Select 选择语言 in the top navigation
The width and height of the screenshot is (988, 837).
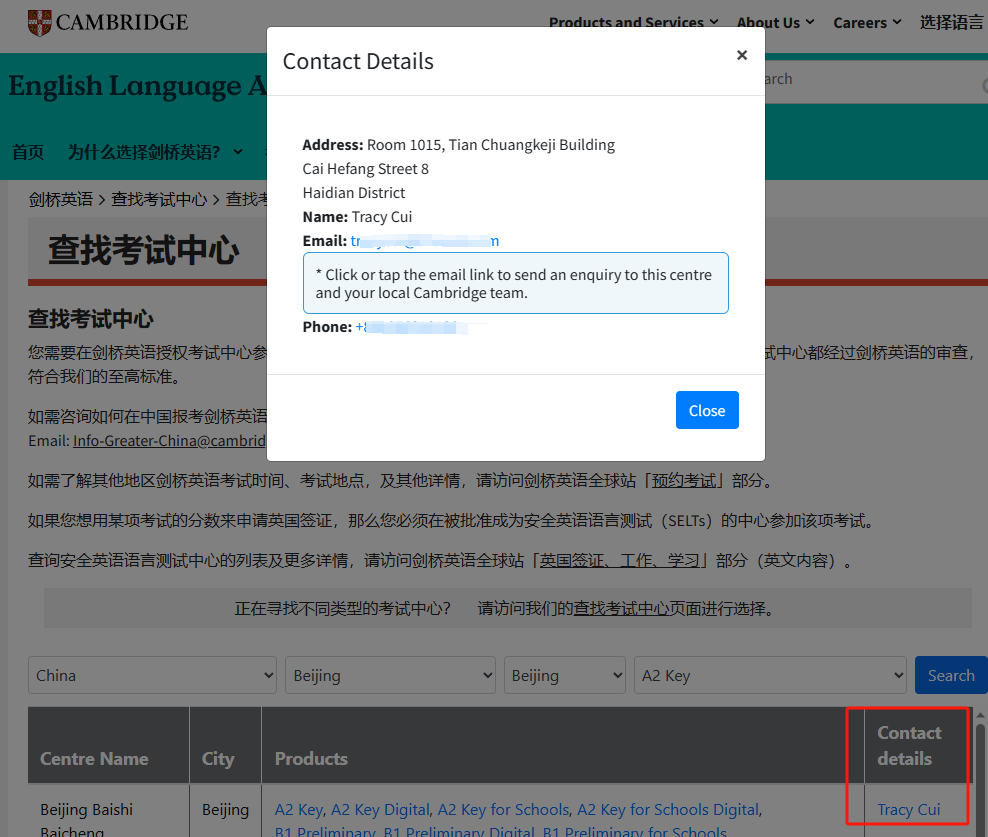click(950, 22)
